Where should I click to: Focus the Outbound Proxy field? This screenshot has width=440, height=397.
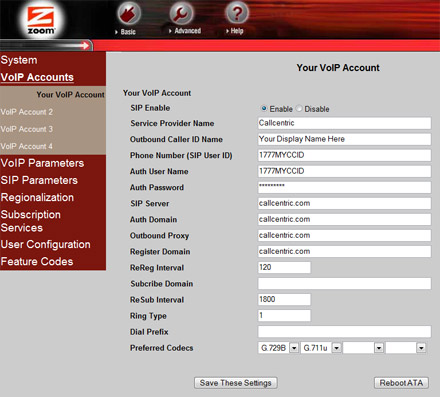[344, 235]
